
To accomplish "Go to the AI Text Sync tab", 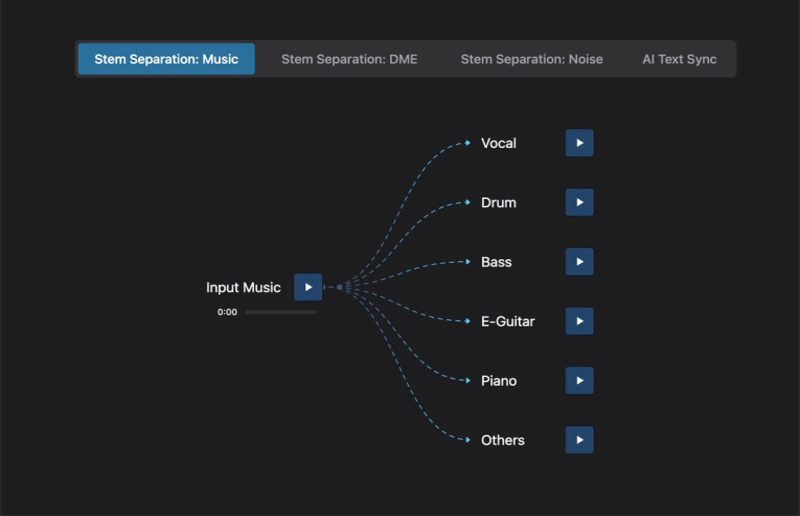I will coord(679,59).
